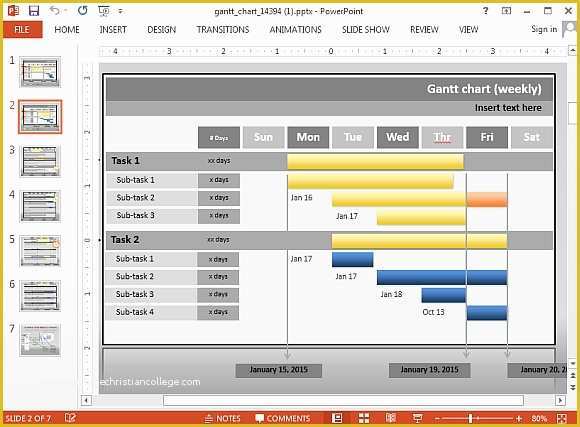Open the SLIDE SHOW tab
Image resolution: width=580 pixels, height=427 pixels.
click(x=365, y=30)
